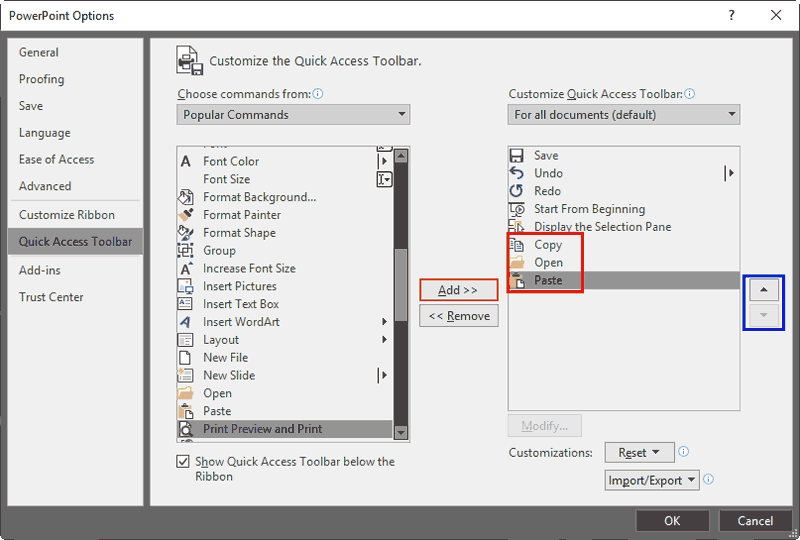
Task: Click the Open folder icon in left list
Action: coord(185,393)
